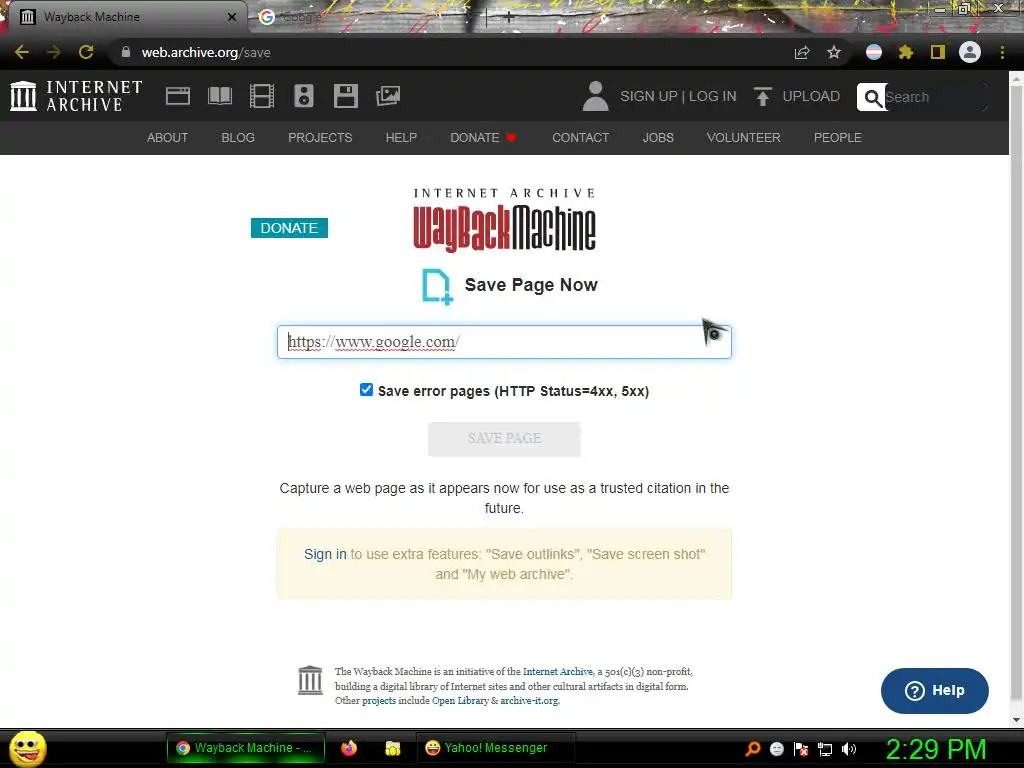Click the Sign in link
This screenshot has height=768, width=1024.
(x=325, y=554)
